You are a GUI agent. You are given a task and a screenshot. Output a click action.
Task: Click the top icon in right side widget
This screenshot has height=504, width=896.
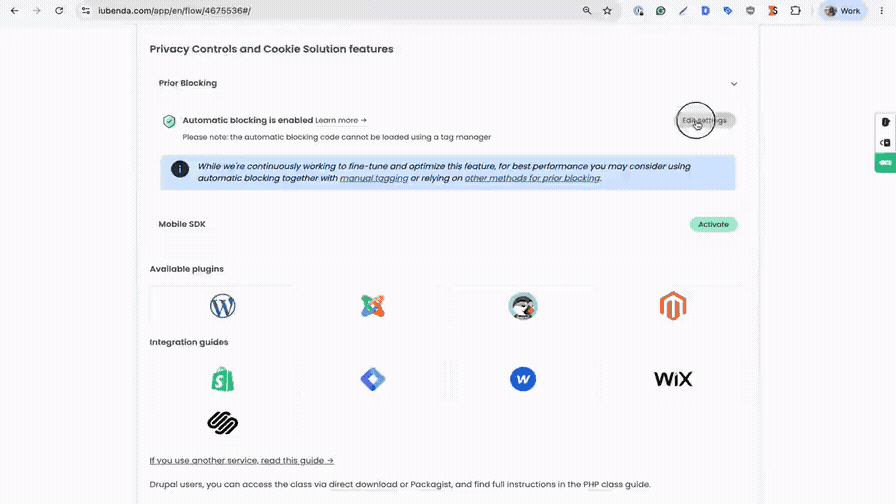coord(886,122)
